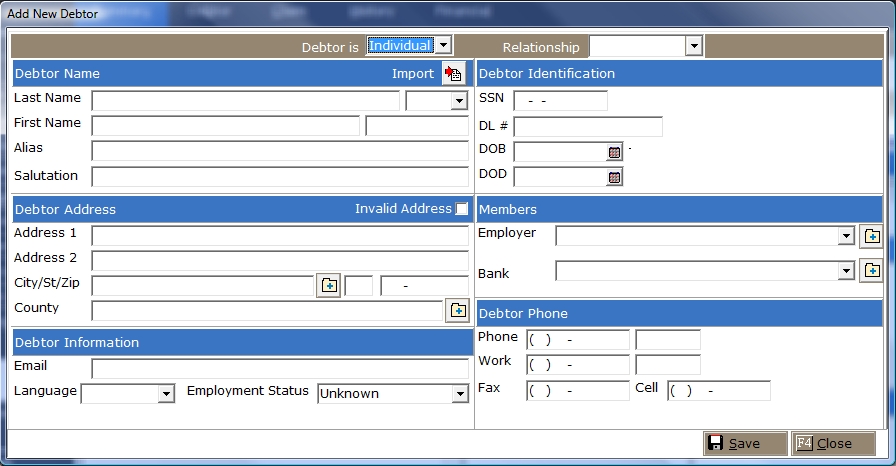This screenshot has width=896, height=466.
Task: Click the County lookup icon
Action: click(x=457, y=310)
